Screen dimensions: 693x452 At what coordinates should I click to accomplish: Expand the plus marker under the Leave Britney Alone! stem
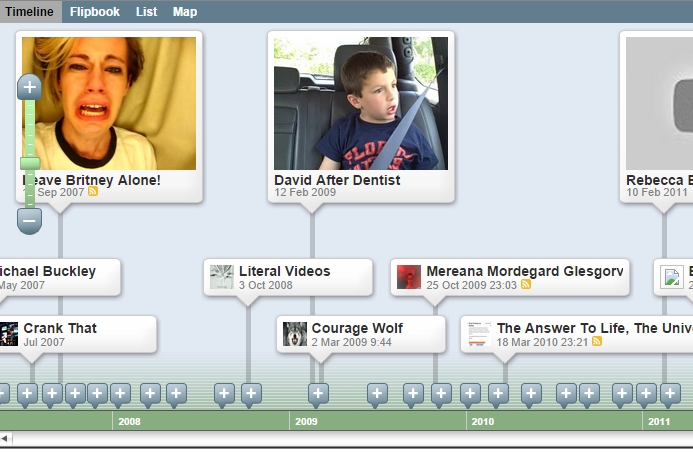point(52,394)
